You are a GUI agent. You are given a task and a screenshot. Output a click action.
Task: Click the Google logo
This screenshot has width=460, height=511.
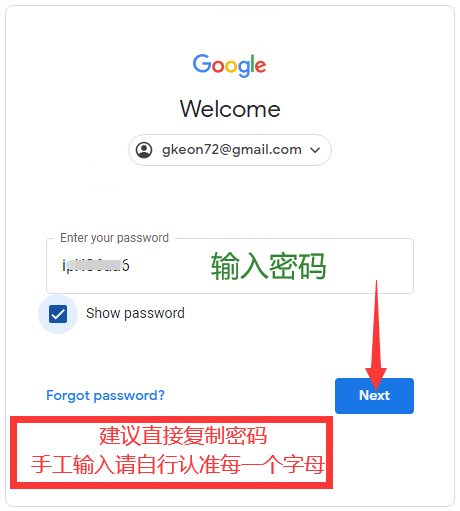tap(229, 65)
